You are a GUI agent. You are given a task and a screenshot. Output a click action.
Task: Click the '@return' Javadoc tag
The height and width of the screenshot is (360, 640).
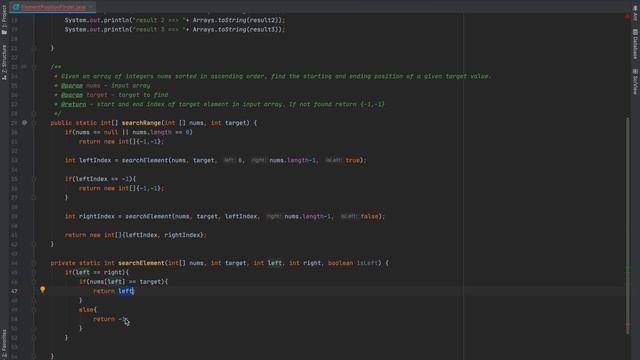[73, 104]
